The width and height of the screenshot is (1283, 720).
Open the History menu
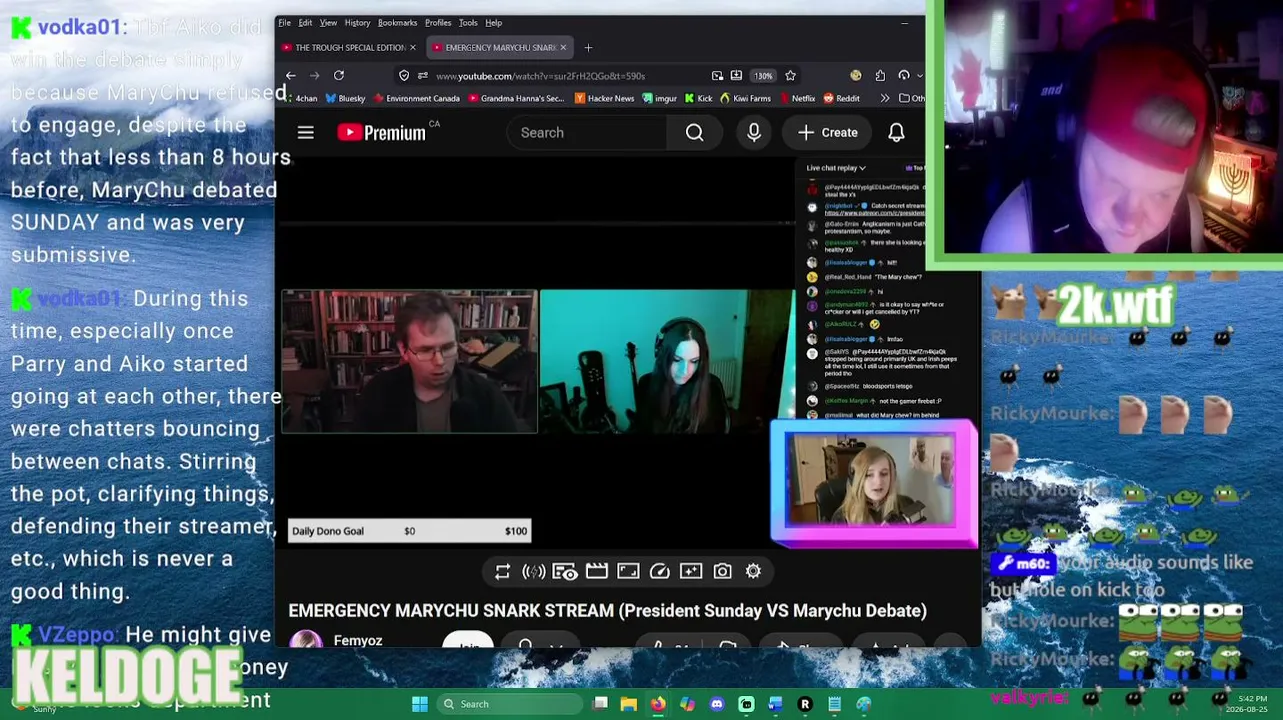[x=357, y=23]
